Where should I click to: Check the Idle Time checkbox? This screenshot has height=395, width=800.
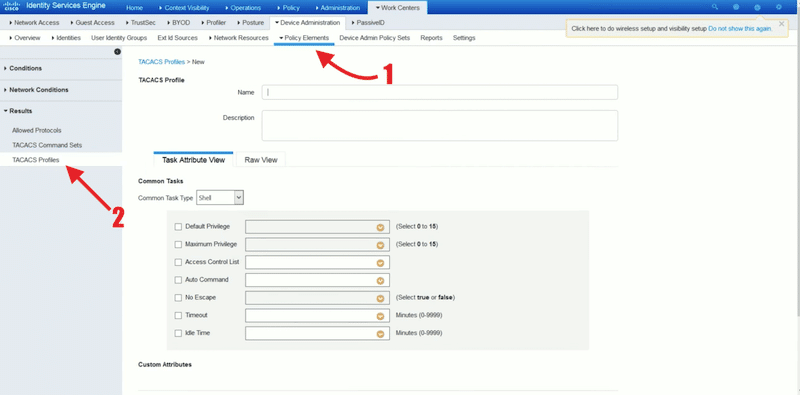pos(178,333)
